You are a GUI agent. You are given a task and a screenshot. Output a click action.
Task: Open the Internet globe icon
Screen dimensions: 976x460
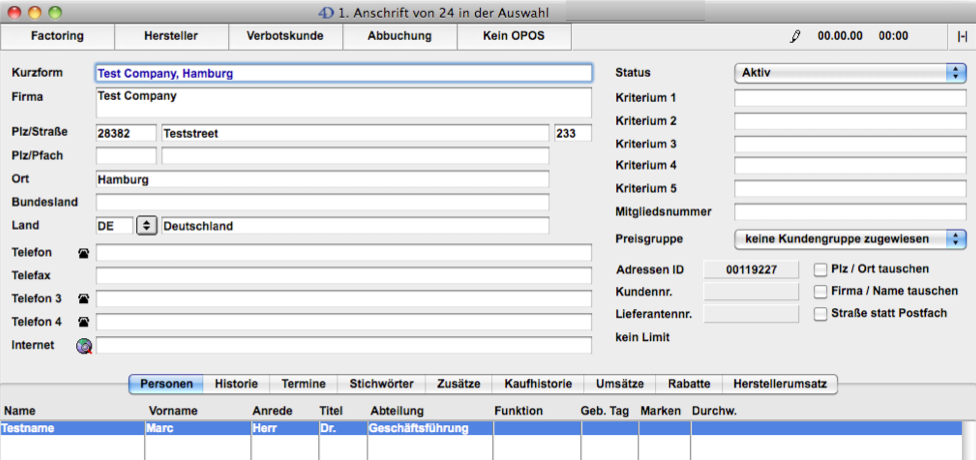click(84, 345)
